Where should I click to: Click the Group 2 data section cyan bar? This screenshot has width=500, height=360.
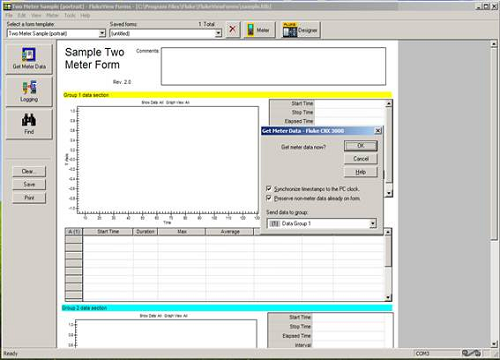[x=228, y=308]
